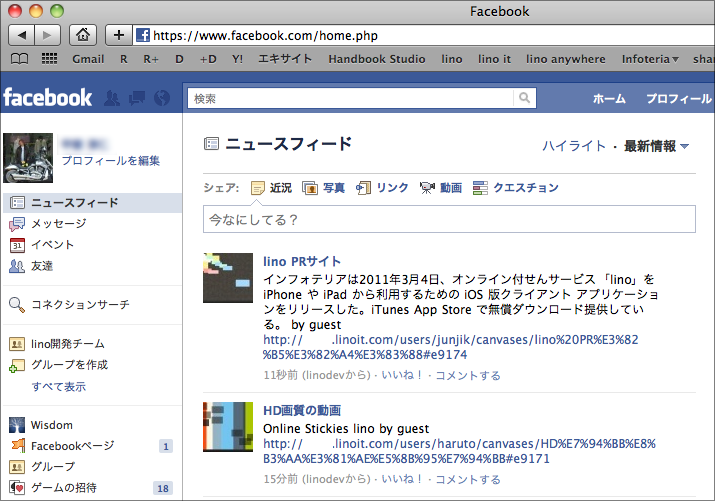Click the 今なにしてる？ status box
Screen dimensions: 715x501
click(449, 219)
